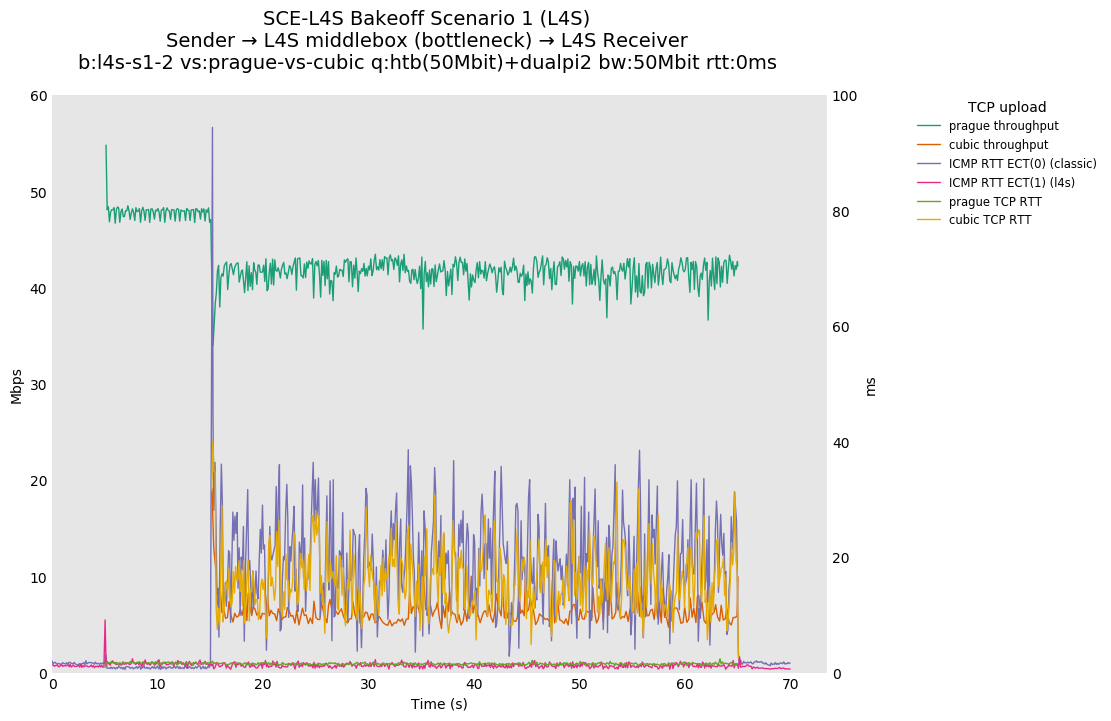Click the 'TCP upload' legend title

[1006, 107]
